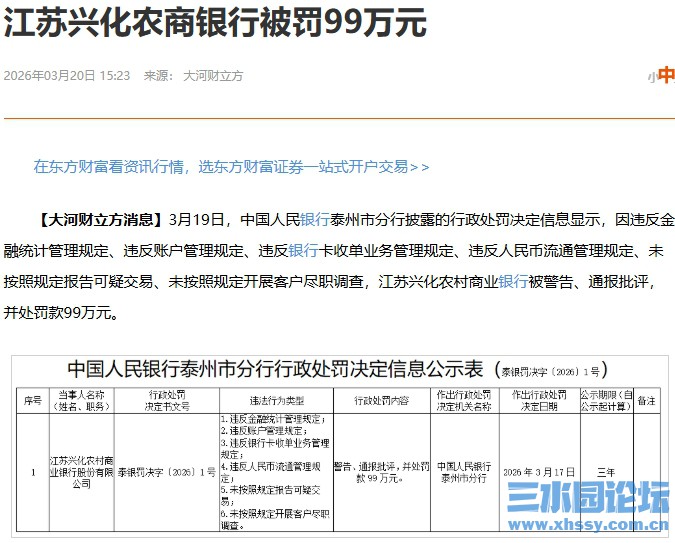Click the 作出行政处罚决定机关名称 column header
Image resolution: width=675 pixels, height=543 pixels.
coord(464,401)
